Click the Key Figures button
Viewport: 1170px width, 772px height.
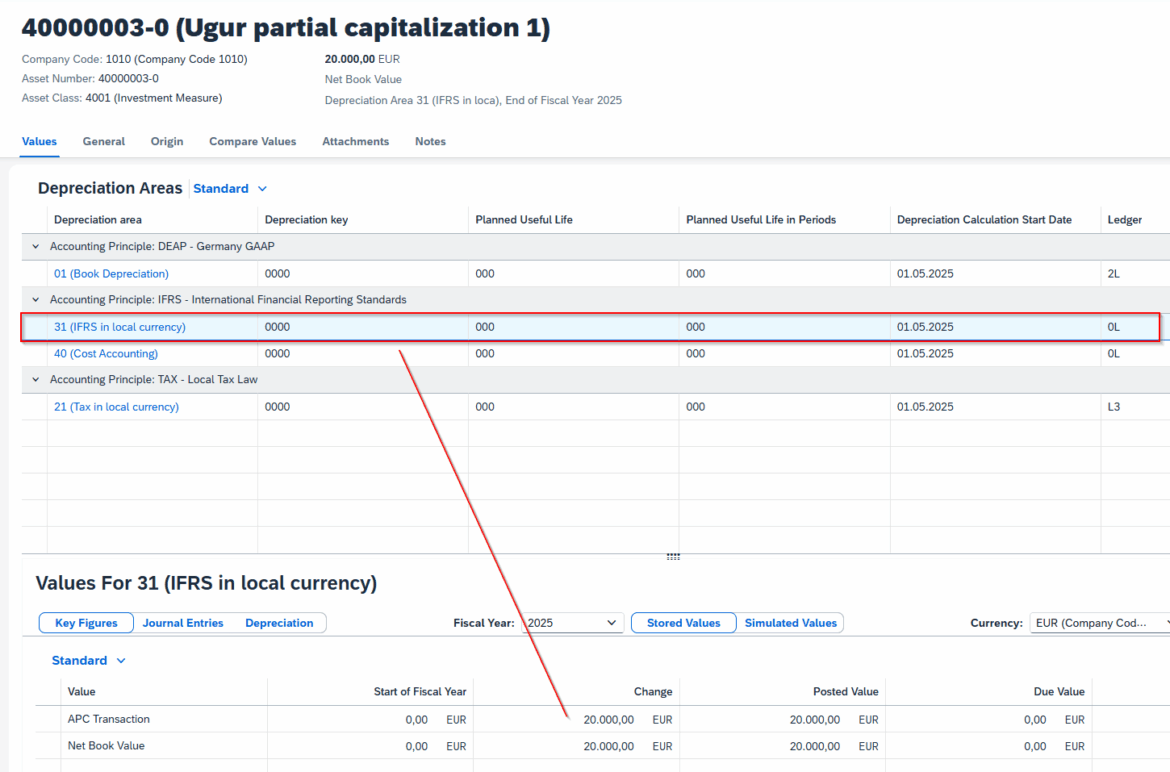[86, 622]
